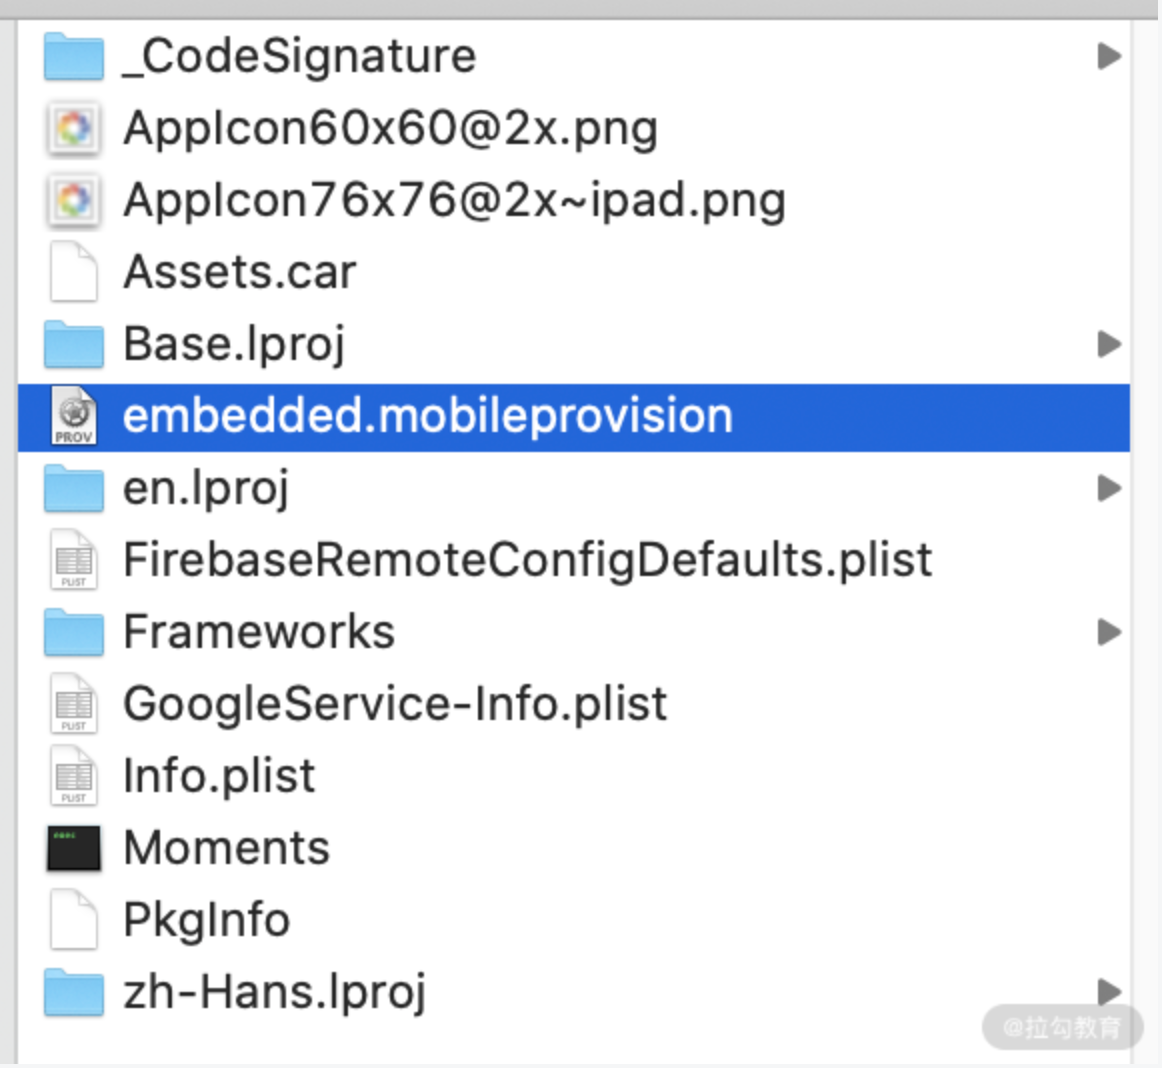This screenshot has height=1068, width=1162.
Task: Select the Moments executable name
Action: 226,848
